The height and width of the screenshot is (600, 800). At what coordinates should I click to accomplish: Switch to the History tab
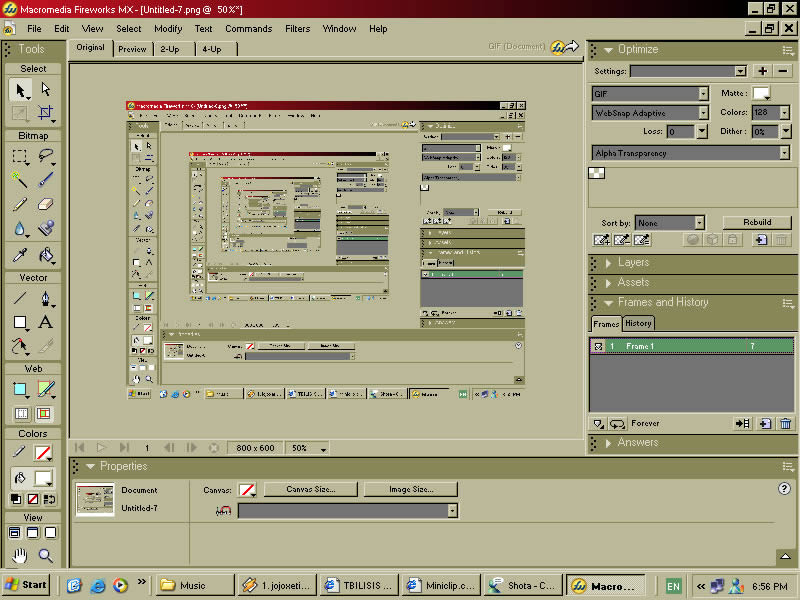[639, 323]
